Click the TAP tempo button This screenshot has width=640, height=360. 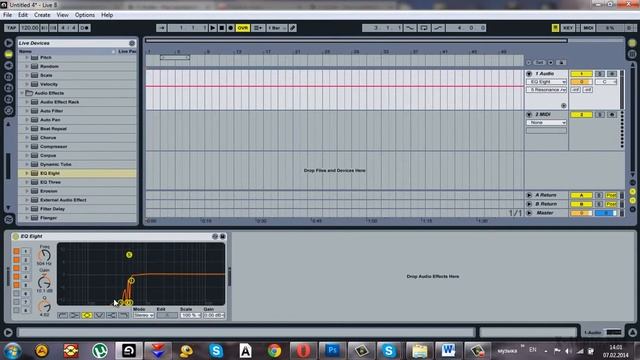click(11, 28)
